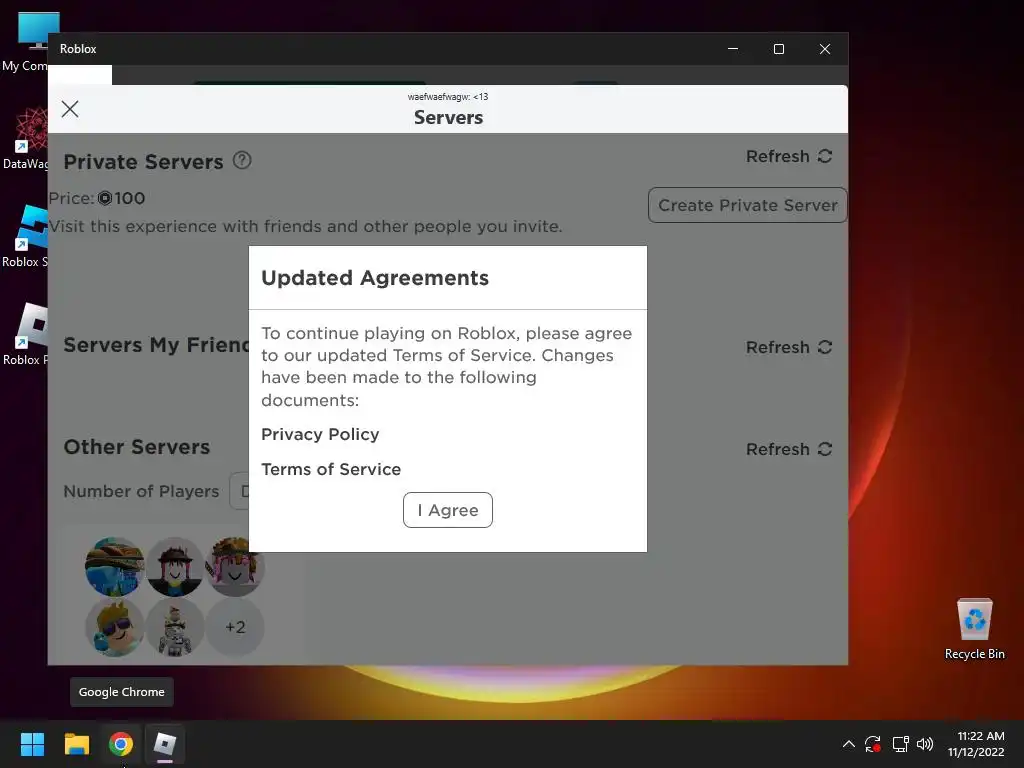1024x768 pixels.
Task: Refresh the Servers My Friends list
Action: pos(789,347)
